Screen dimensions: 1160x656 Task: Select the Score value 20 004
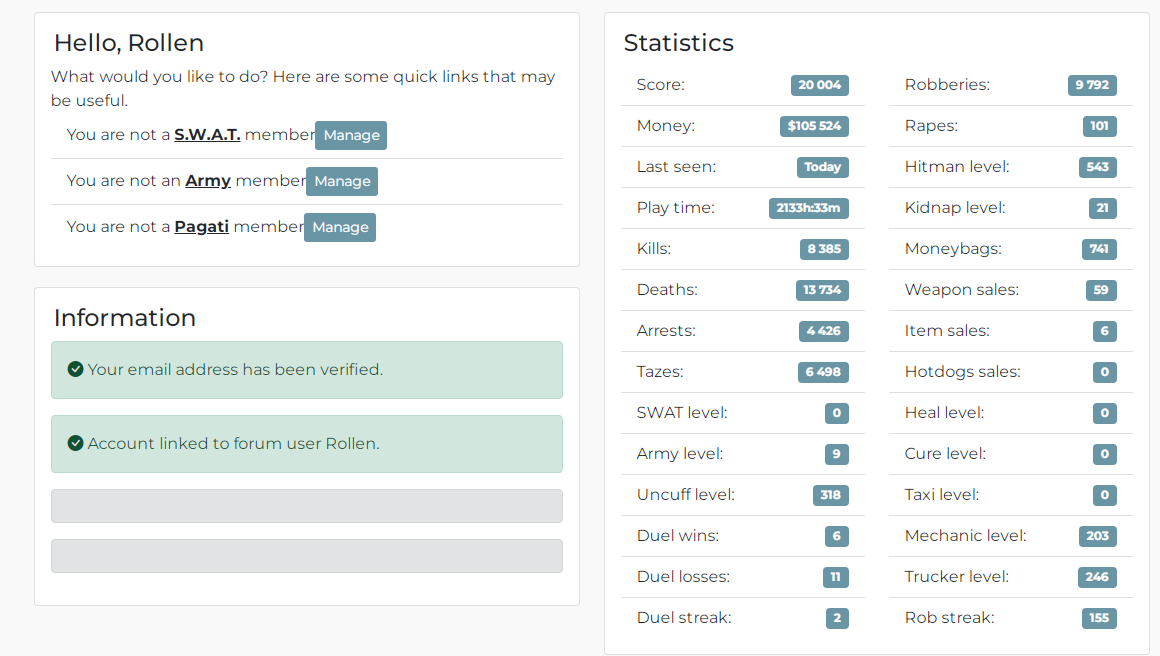coord(820,85)
